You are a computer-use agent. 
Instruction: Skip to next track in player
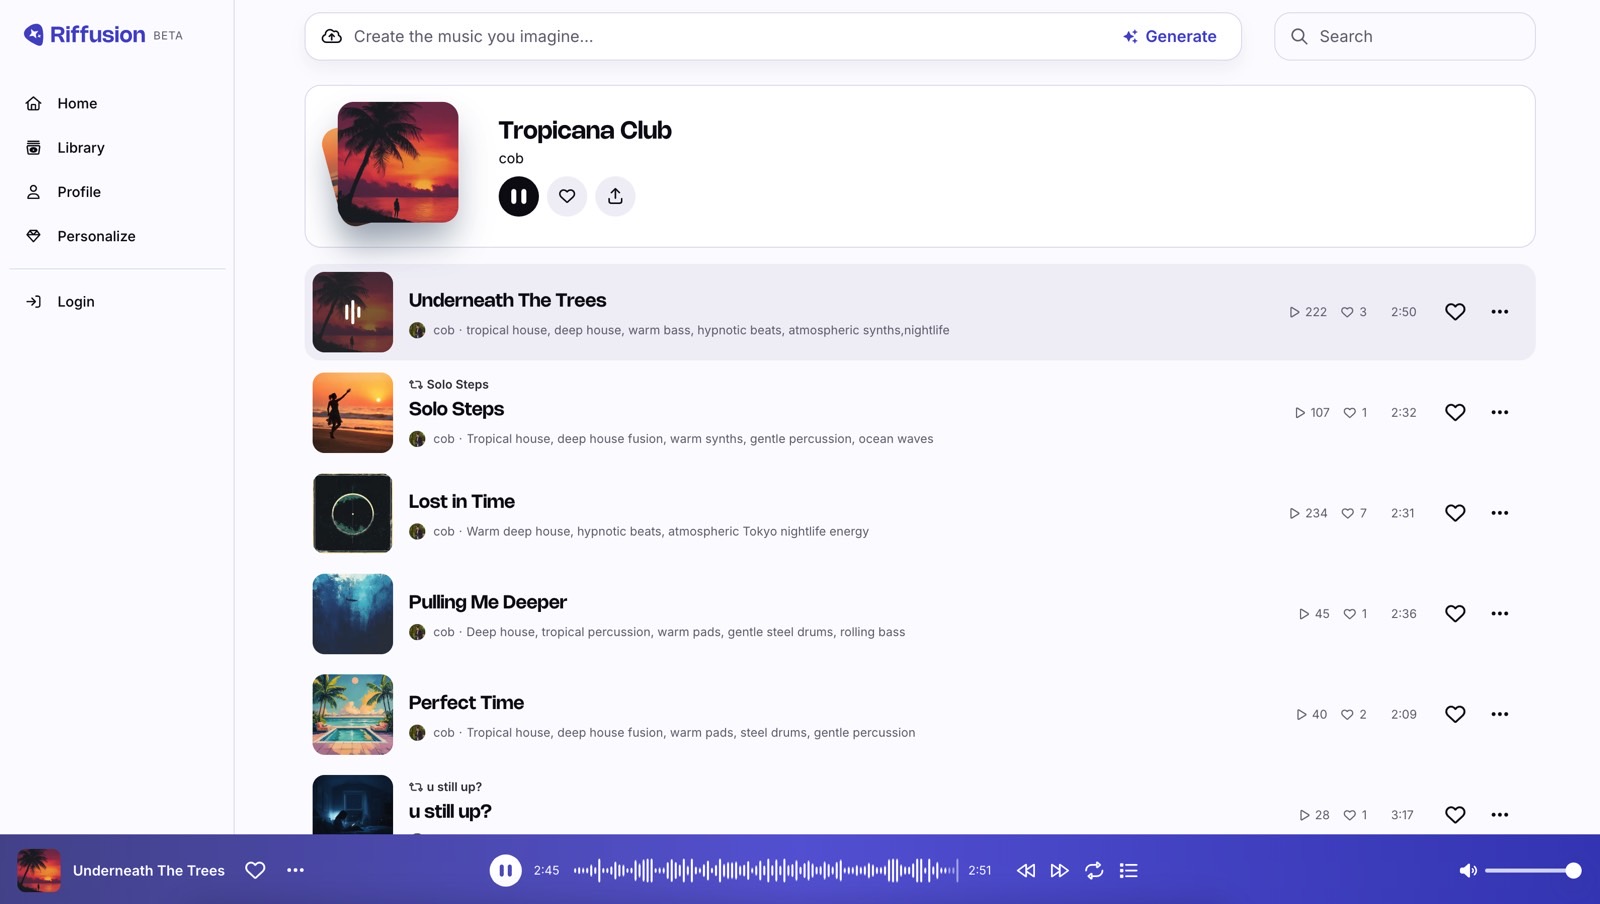click(x=1060, y=871)
